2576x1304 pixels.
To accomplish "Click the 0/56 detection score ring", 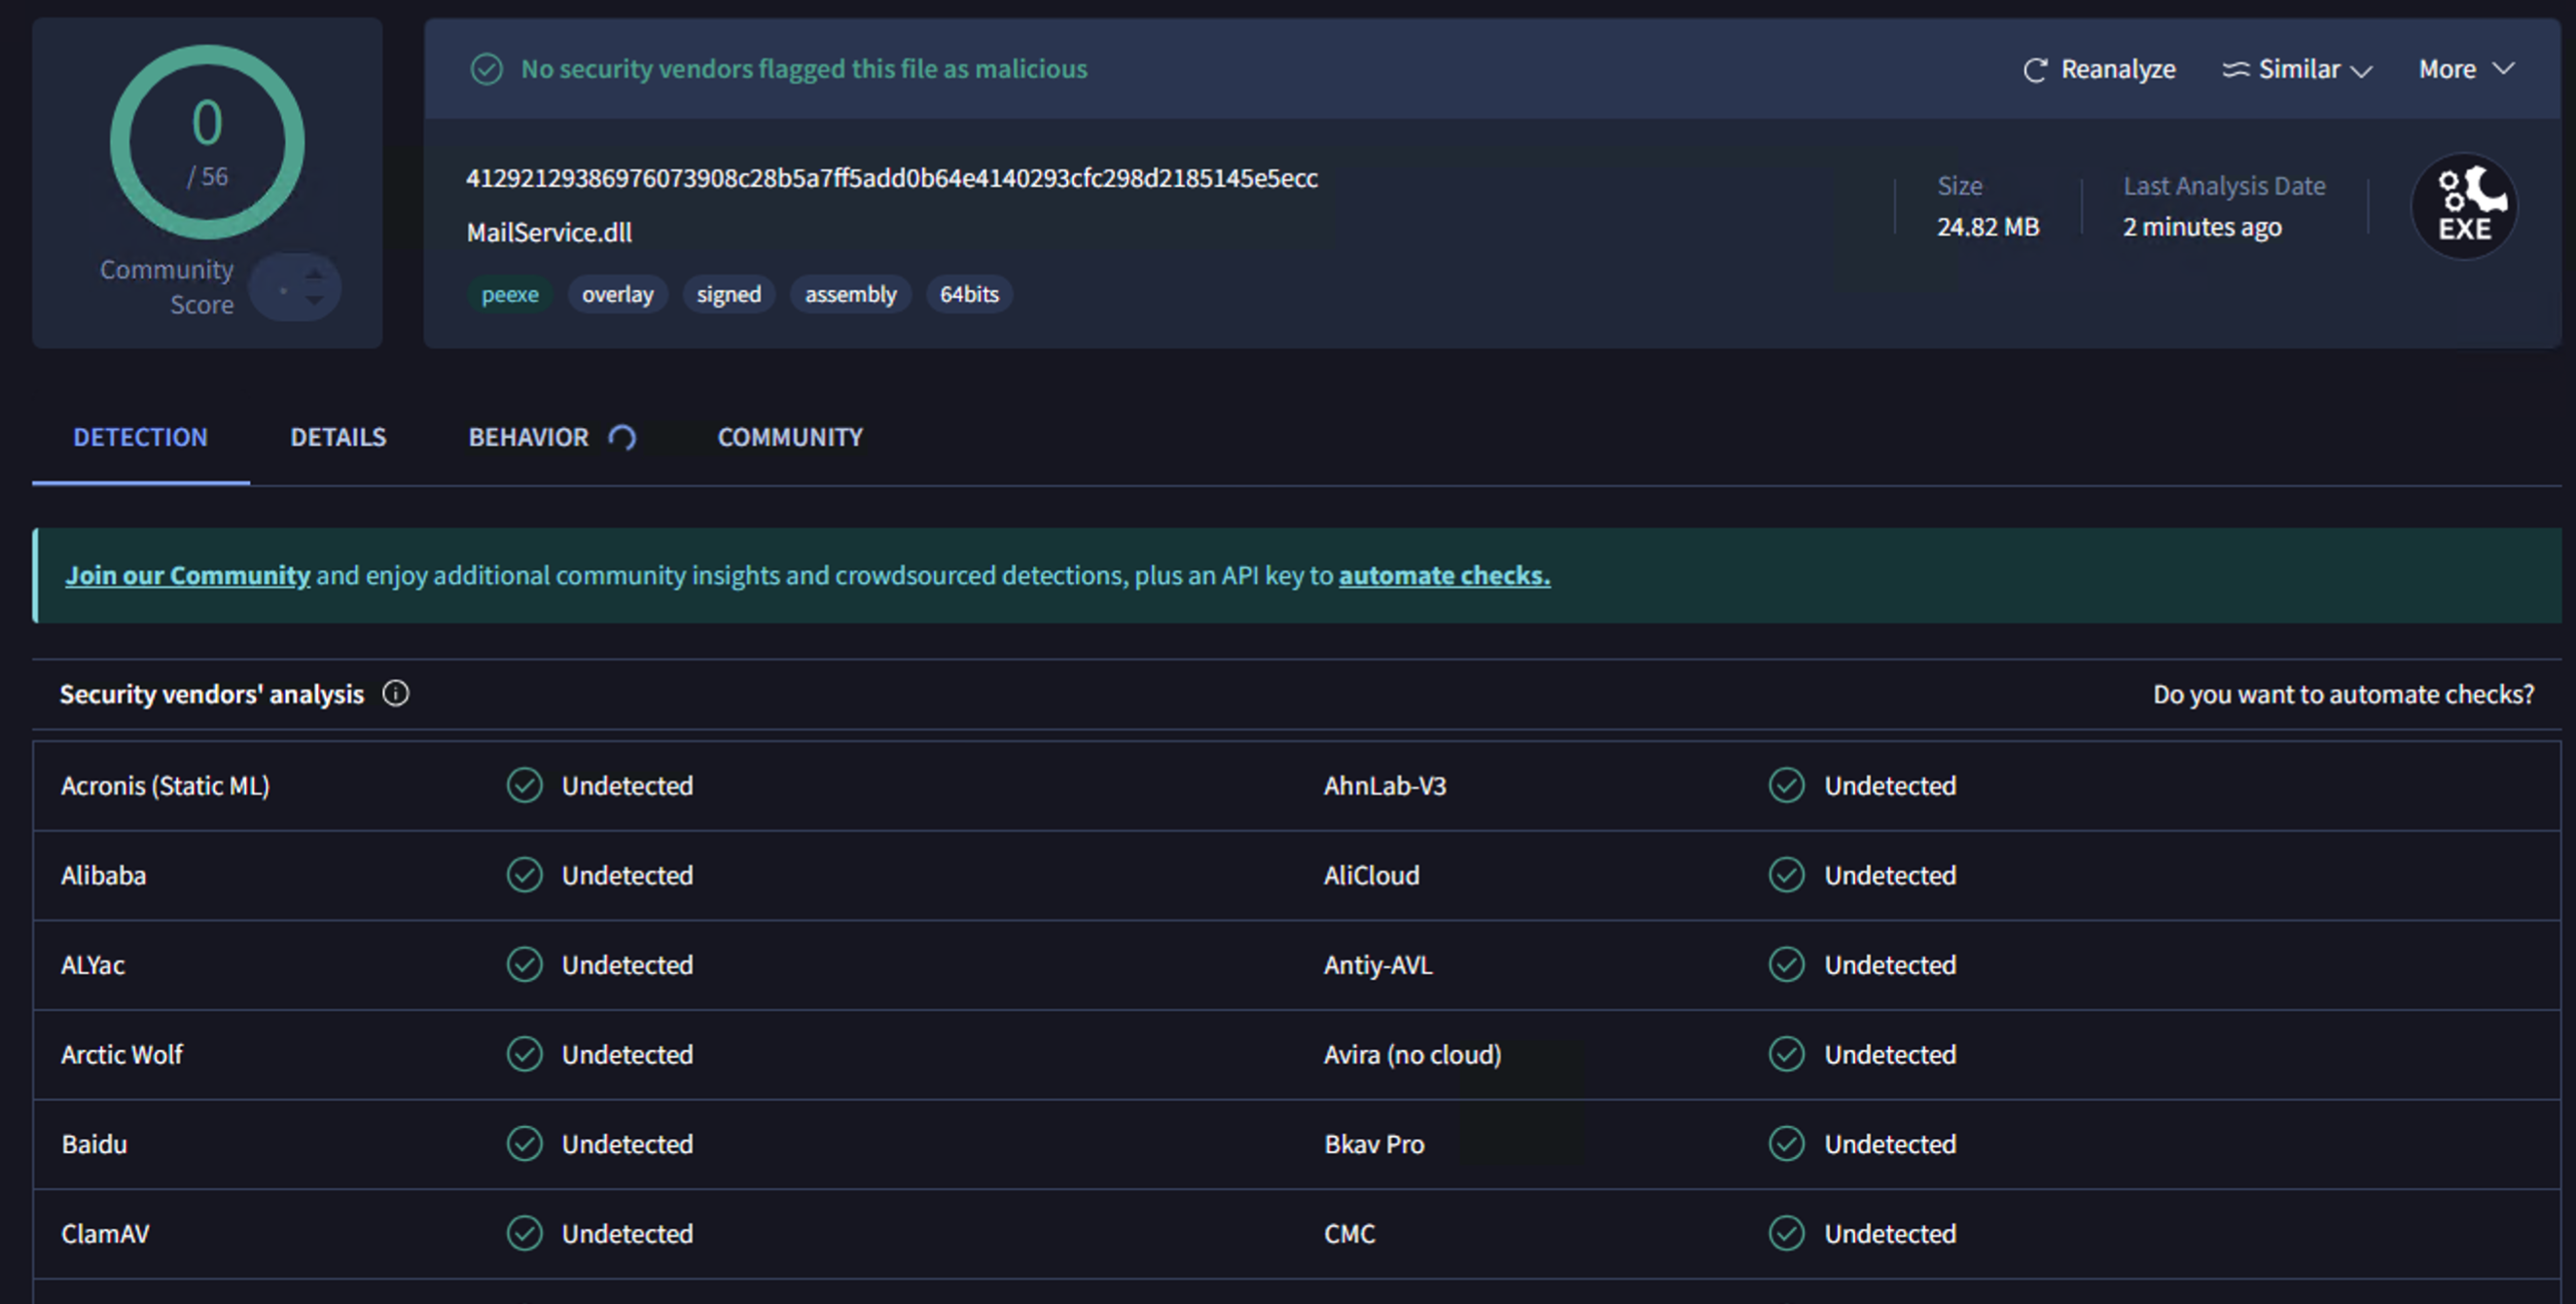I will 207,142.
